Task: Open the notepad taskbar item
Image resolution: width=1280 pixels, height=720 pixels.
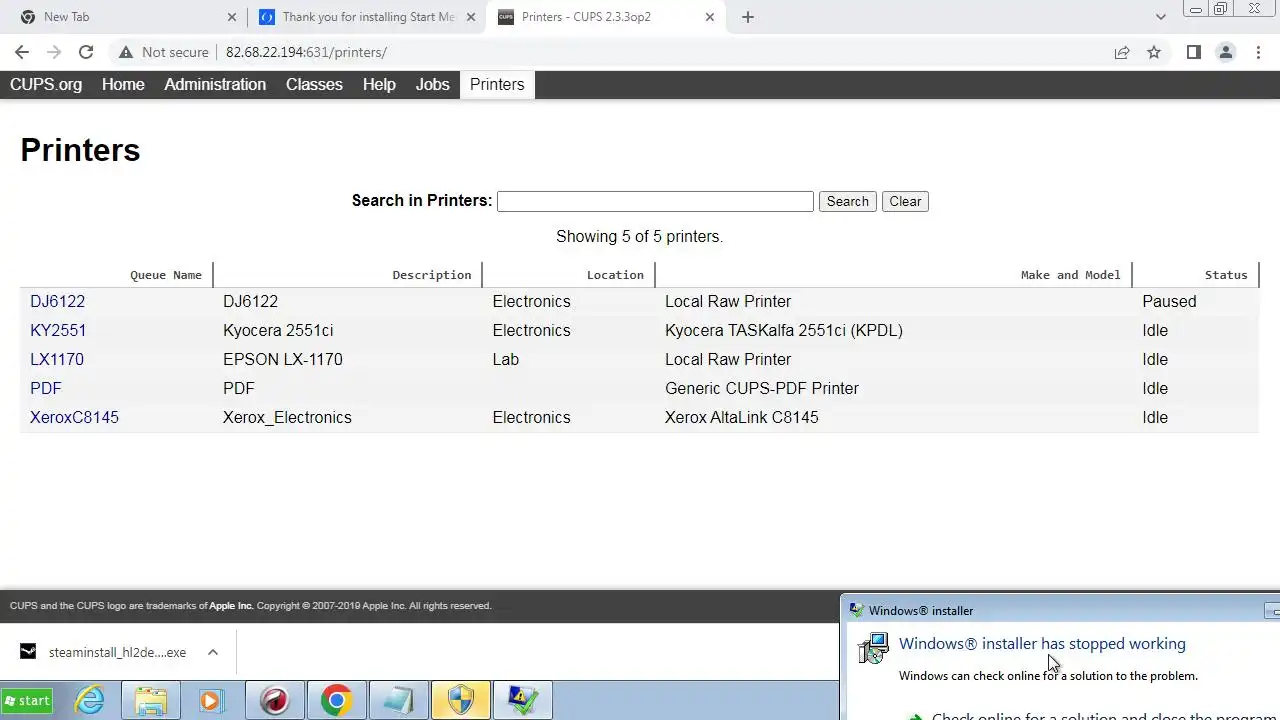Action: click(398, 701)
